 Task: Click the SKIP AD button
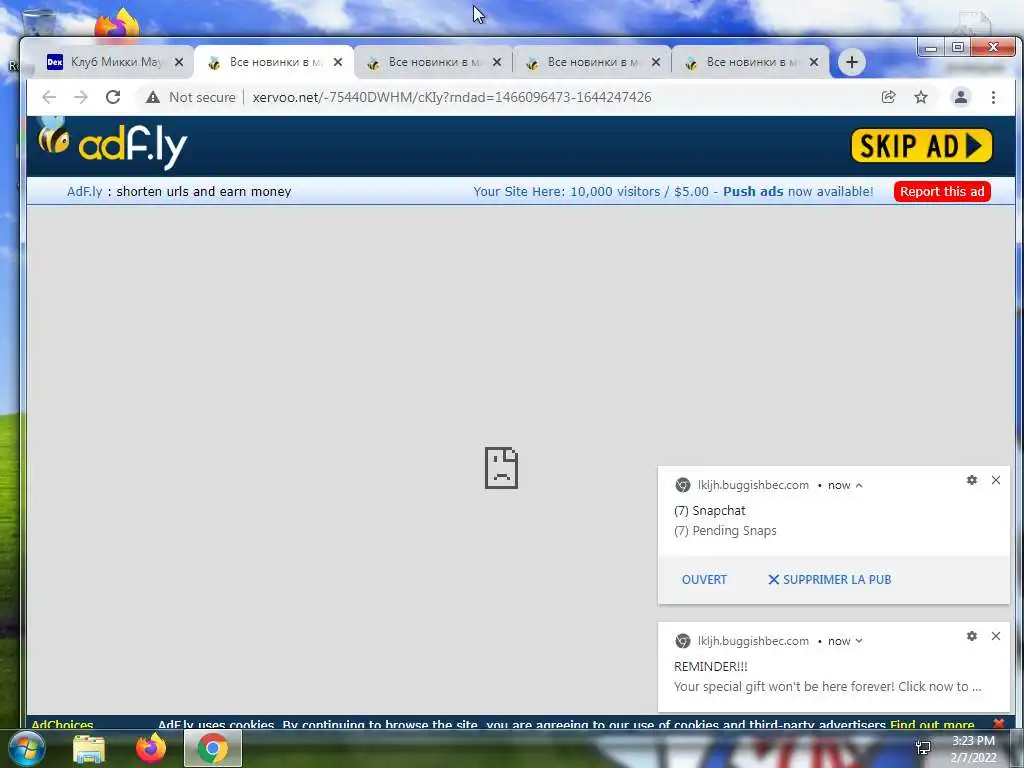pos(921,145)
